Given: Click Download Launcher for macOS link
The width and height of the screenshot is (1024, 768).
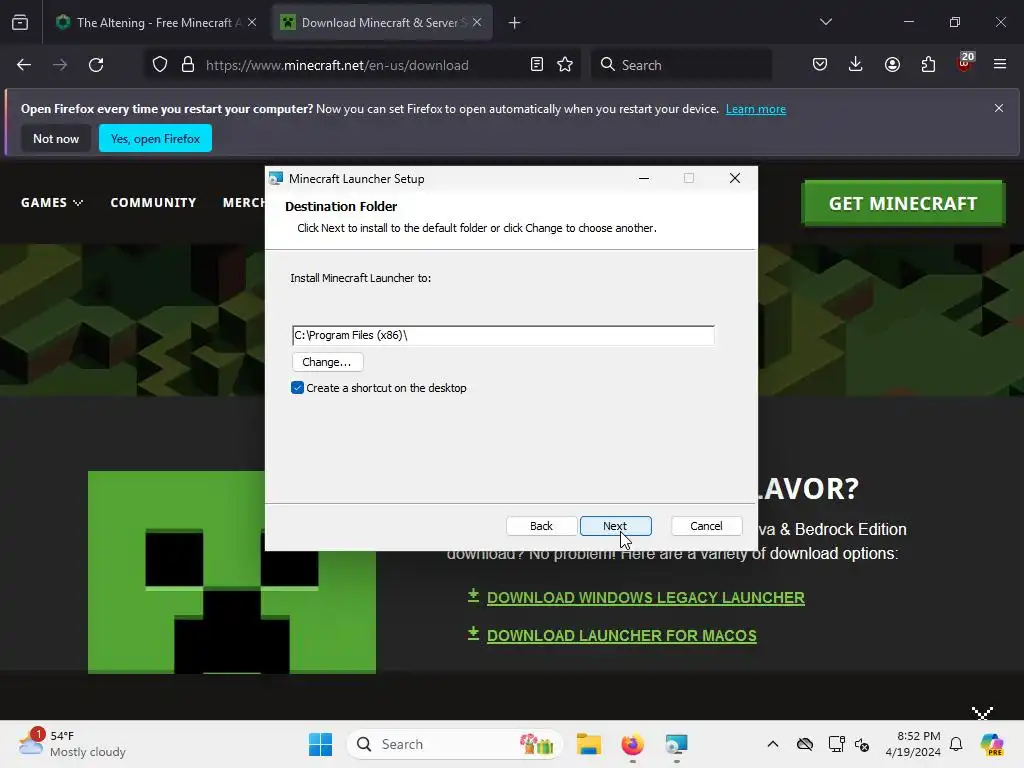Looking at the screenshot, I should 622,635.
